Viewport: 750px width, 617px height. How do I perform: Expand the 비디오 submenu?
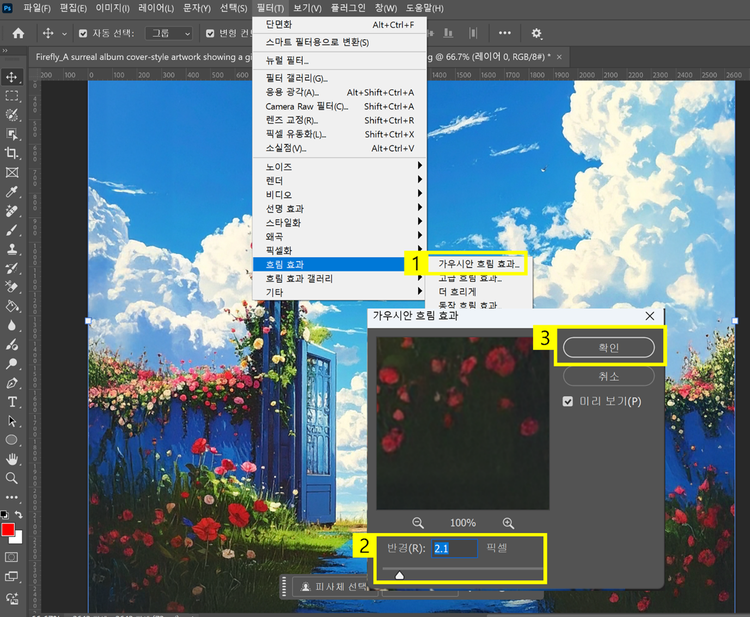(x=339, y=194)
